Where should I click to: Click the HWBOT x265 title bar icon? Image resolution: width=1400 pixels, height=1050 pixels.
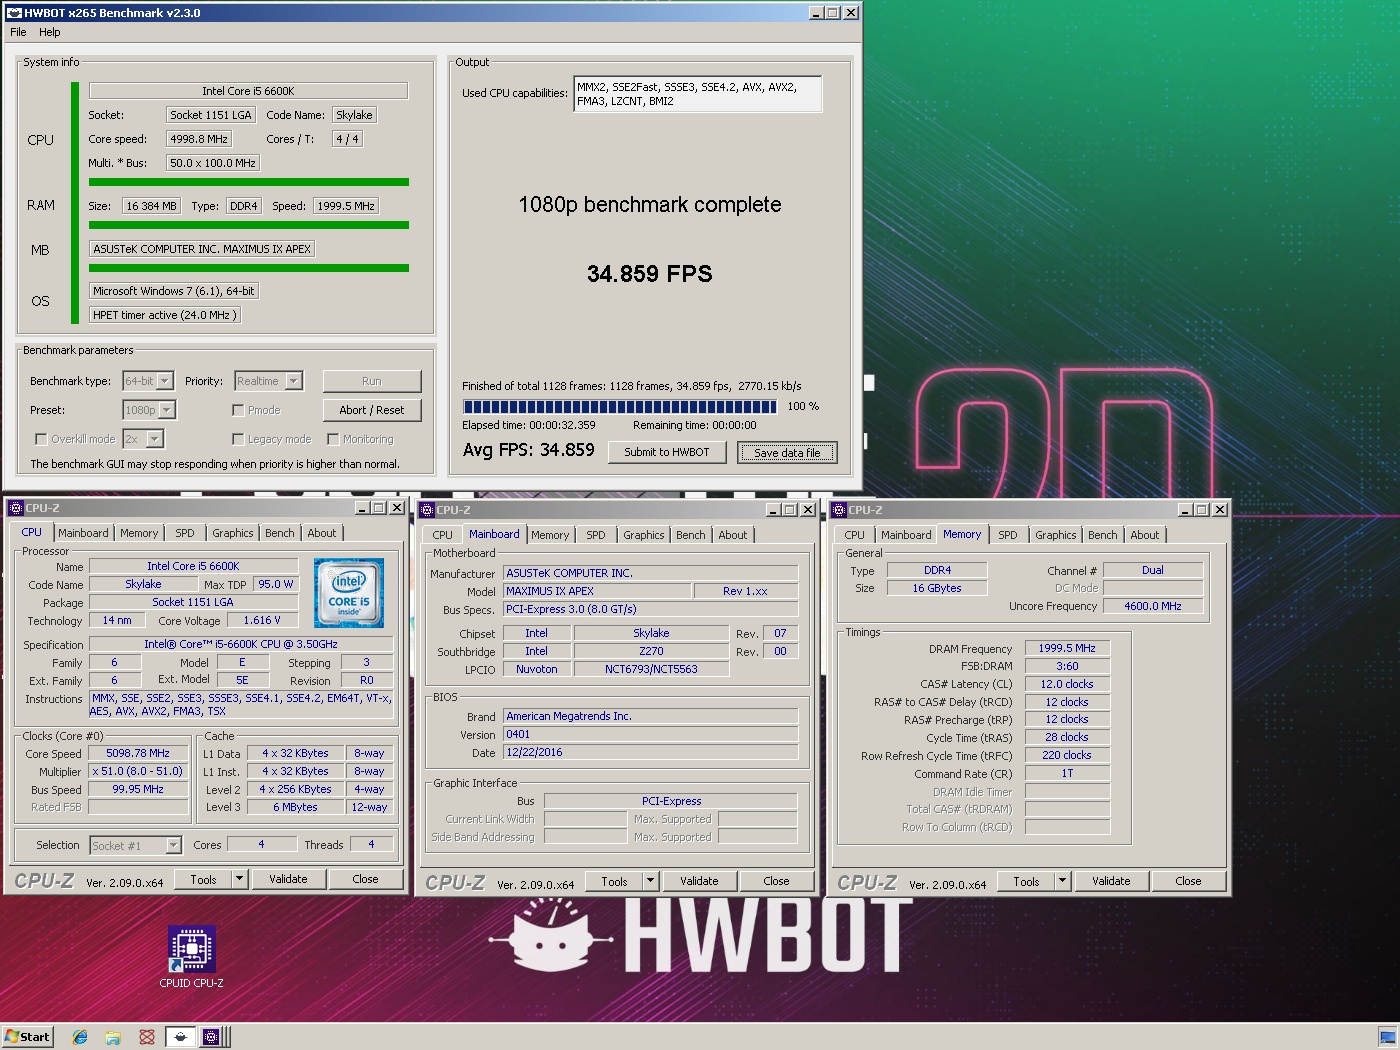14,13
